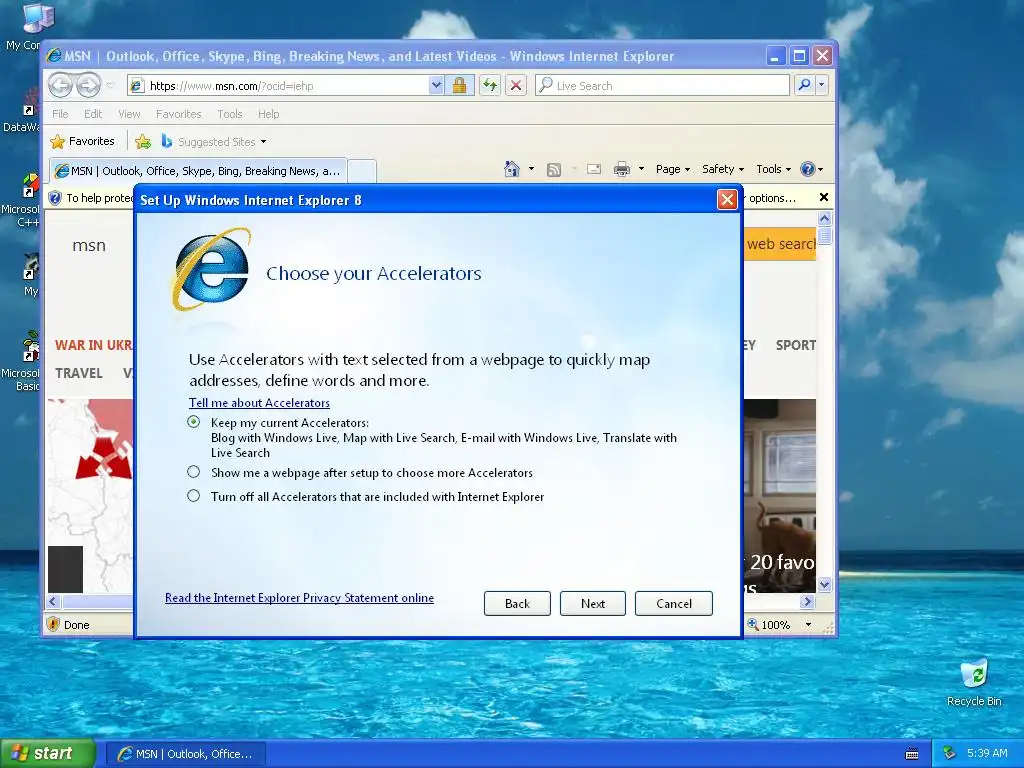
Task: Expand the address bar URL dropdown
Action: [436, 86]
